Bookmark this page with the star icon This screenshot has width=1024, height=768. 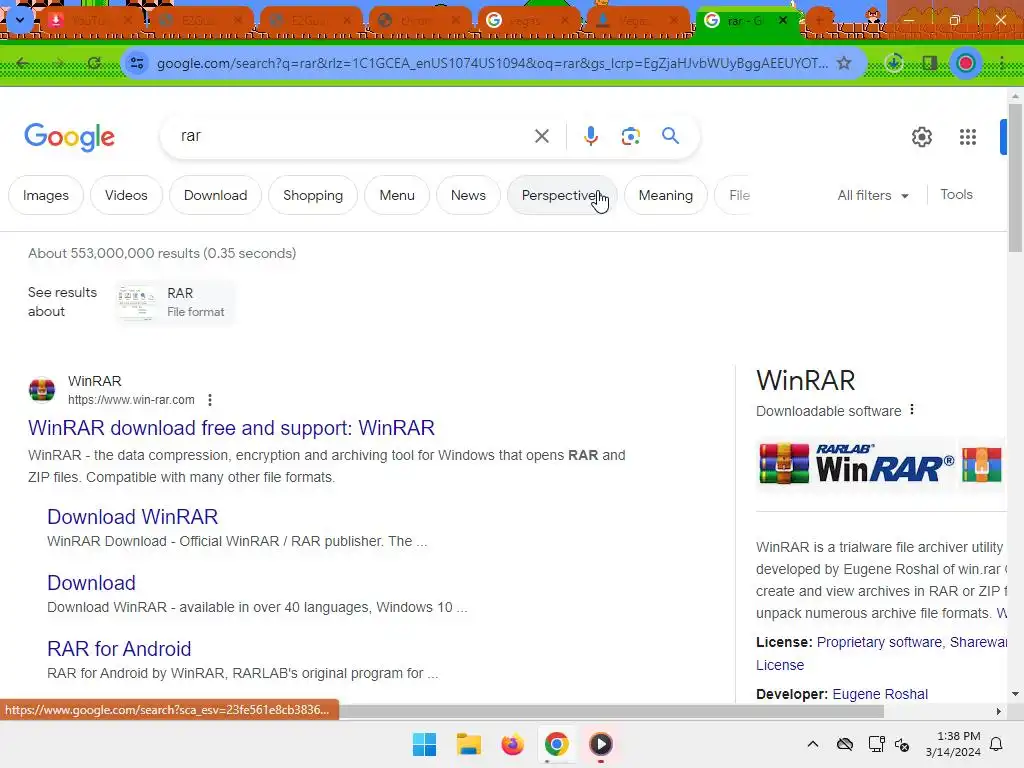point(844,63)
